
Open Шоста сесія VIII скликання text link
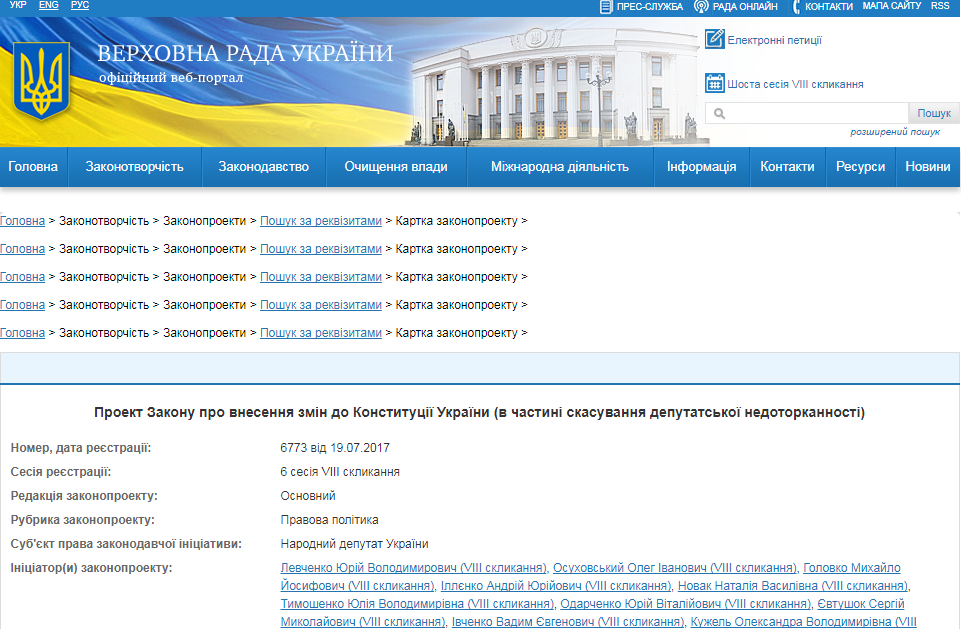796,84
